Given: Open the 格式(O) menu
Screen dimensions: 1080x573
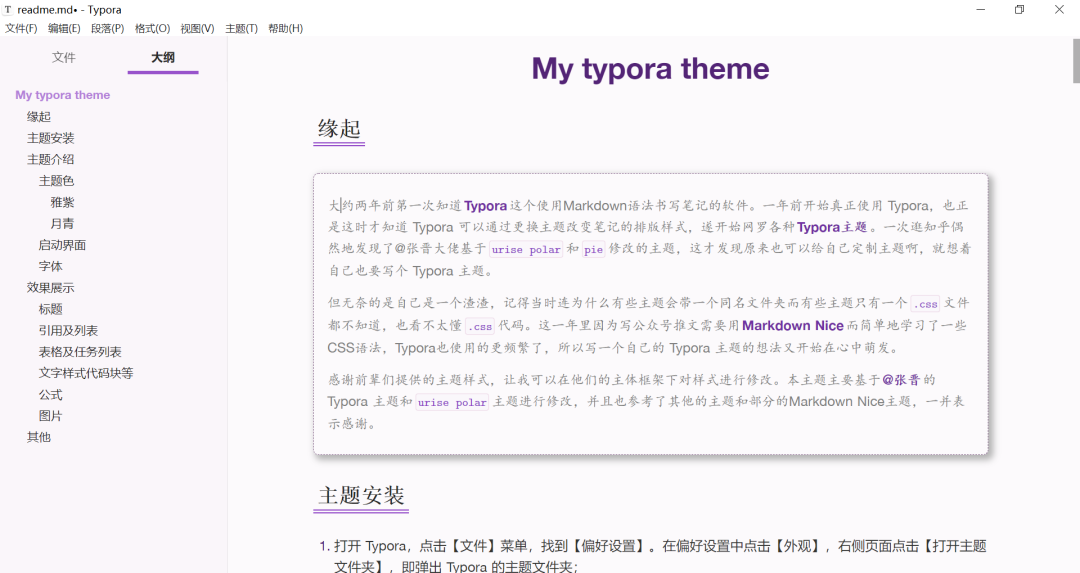Looking at the screenshot, I should coord(152,28).
